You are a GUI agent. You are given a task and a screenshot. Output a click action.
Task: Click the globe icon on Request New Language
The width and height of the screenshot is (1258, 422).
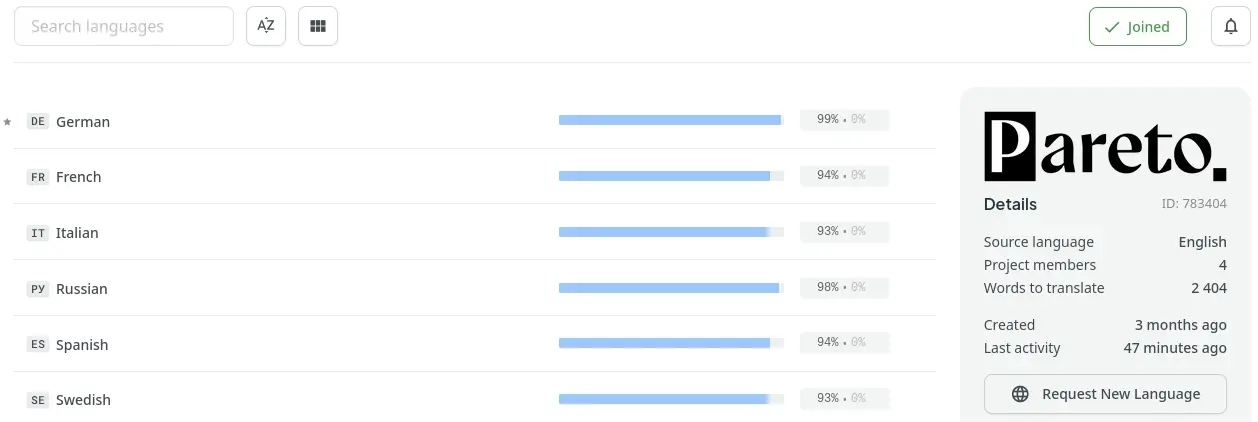[1020, 394]
